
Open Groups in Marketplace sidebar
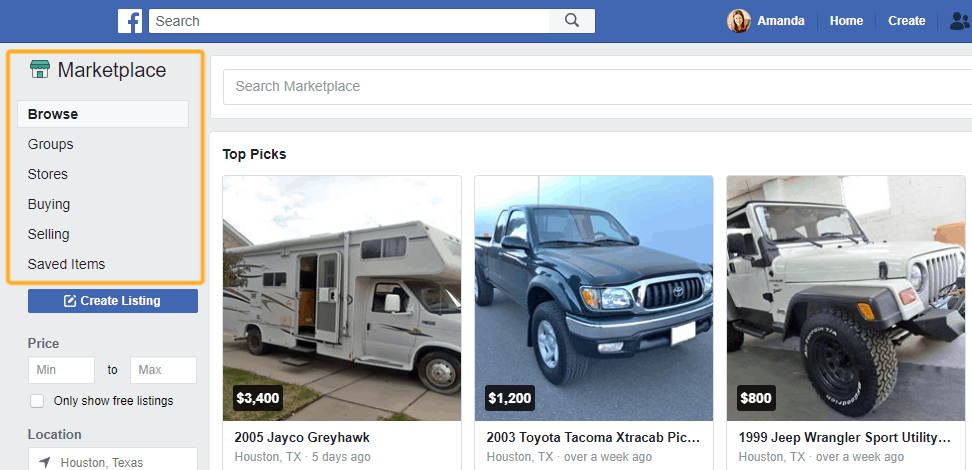[x=50, y=144]
